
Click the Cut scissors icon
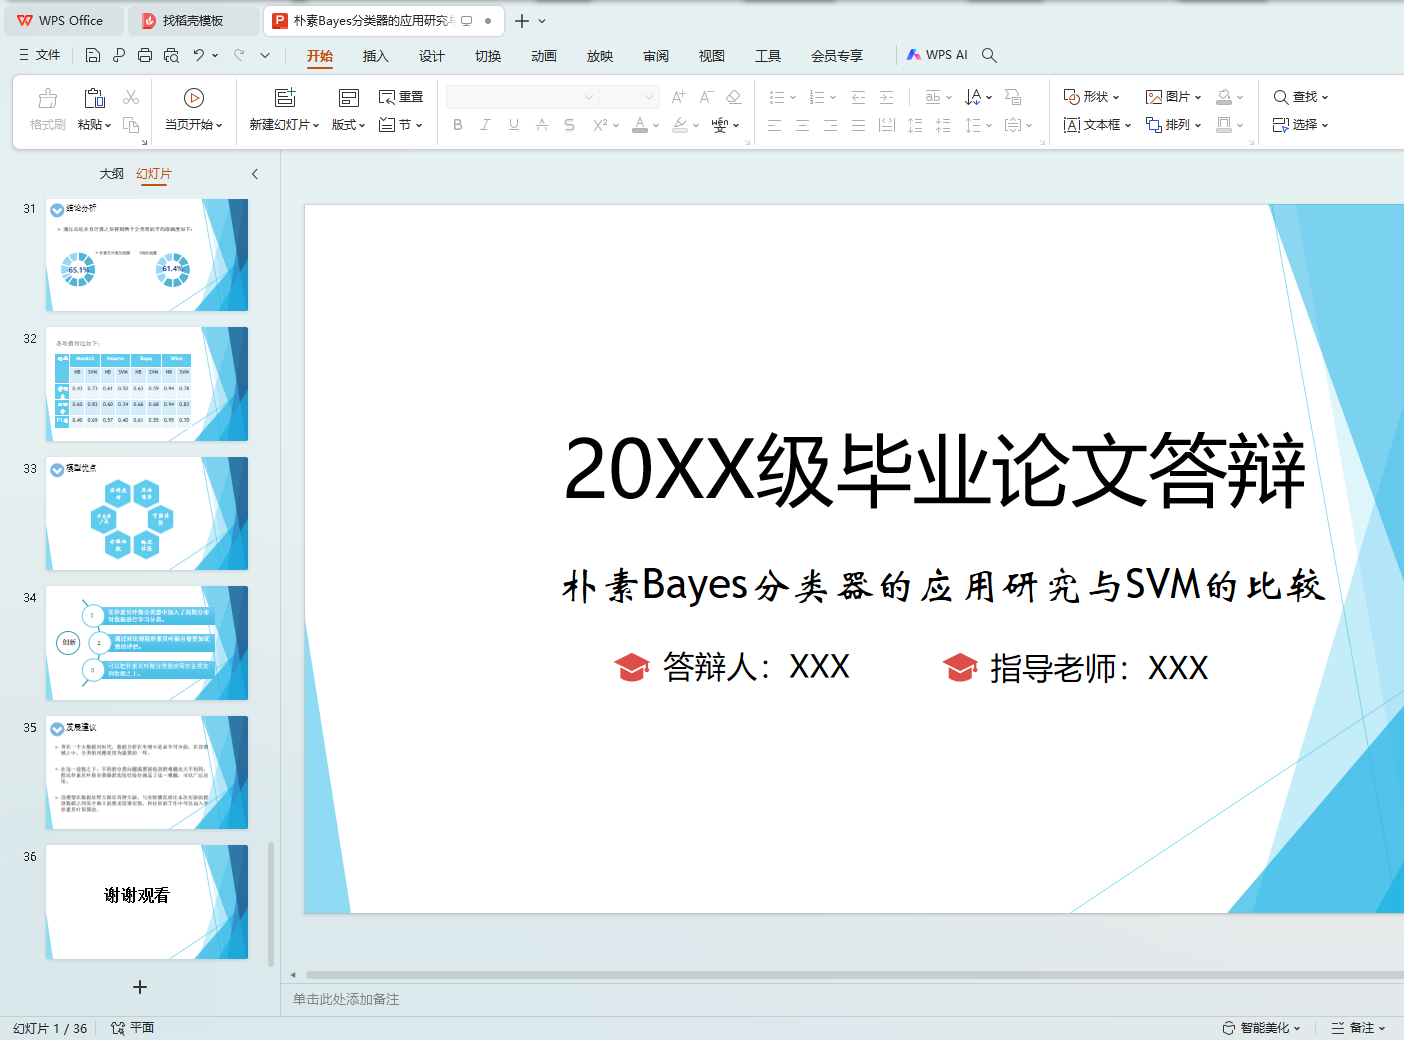[131, 97]
